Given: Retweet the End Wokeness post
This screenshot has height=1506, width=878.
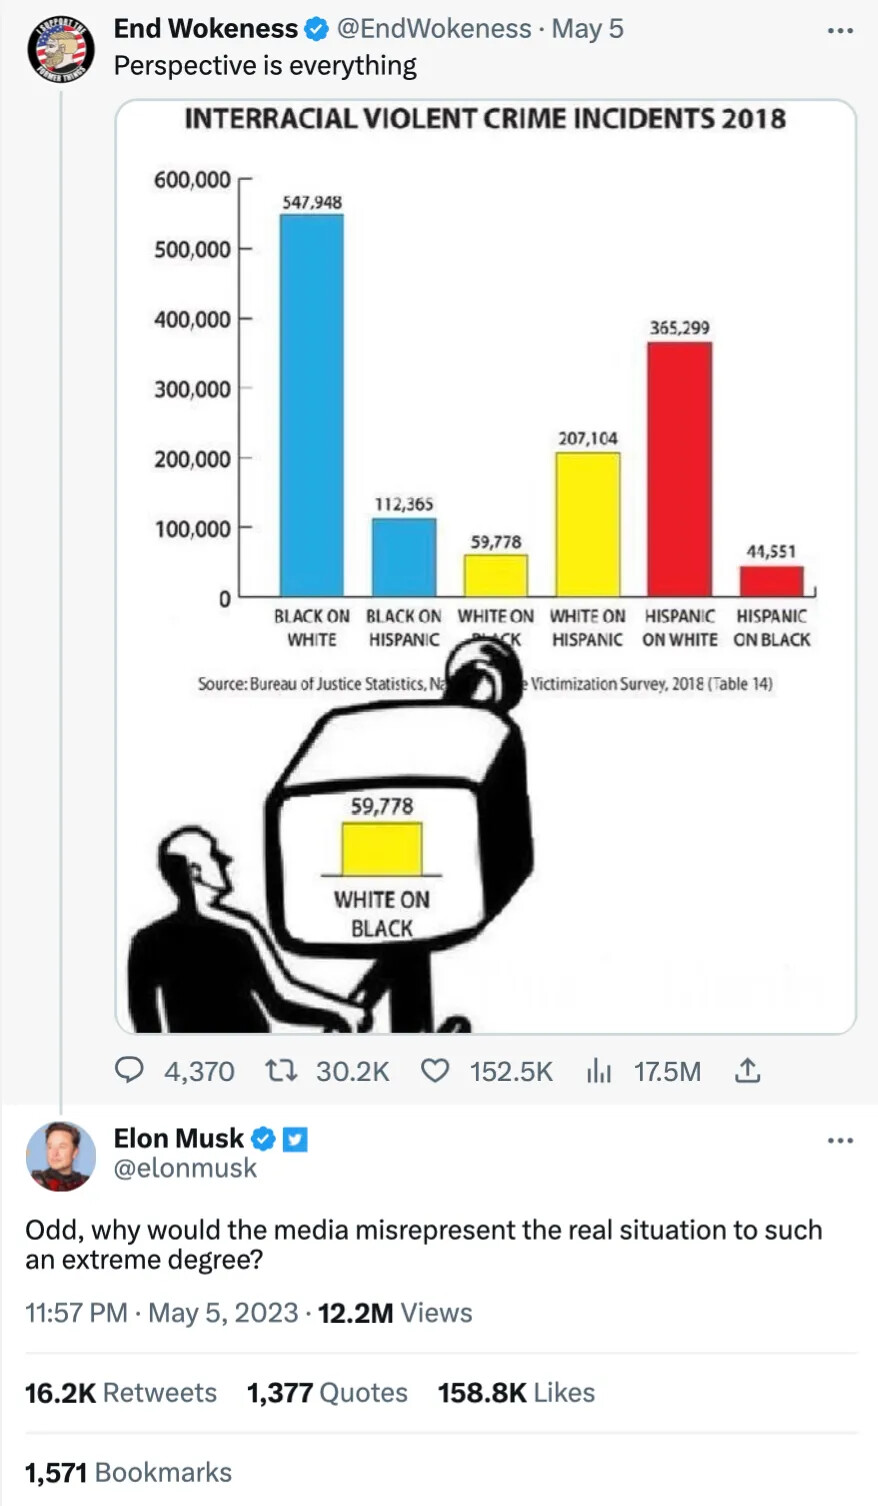Looking at the screenshot, I should click(281, 1071).
